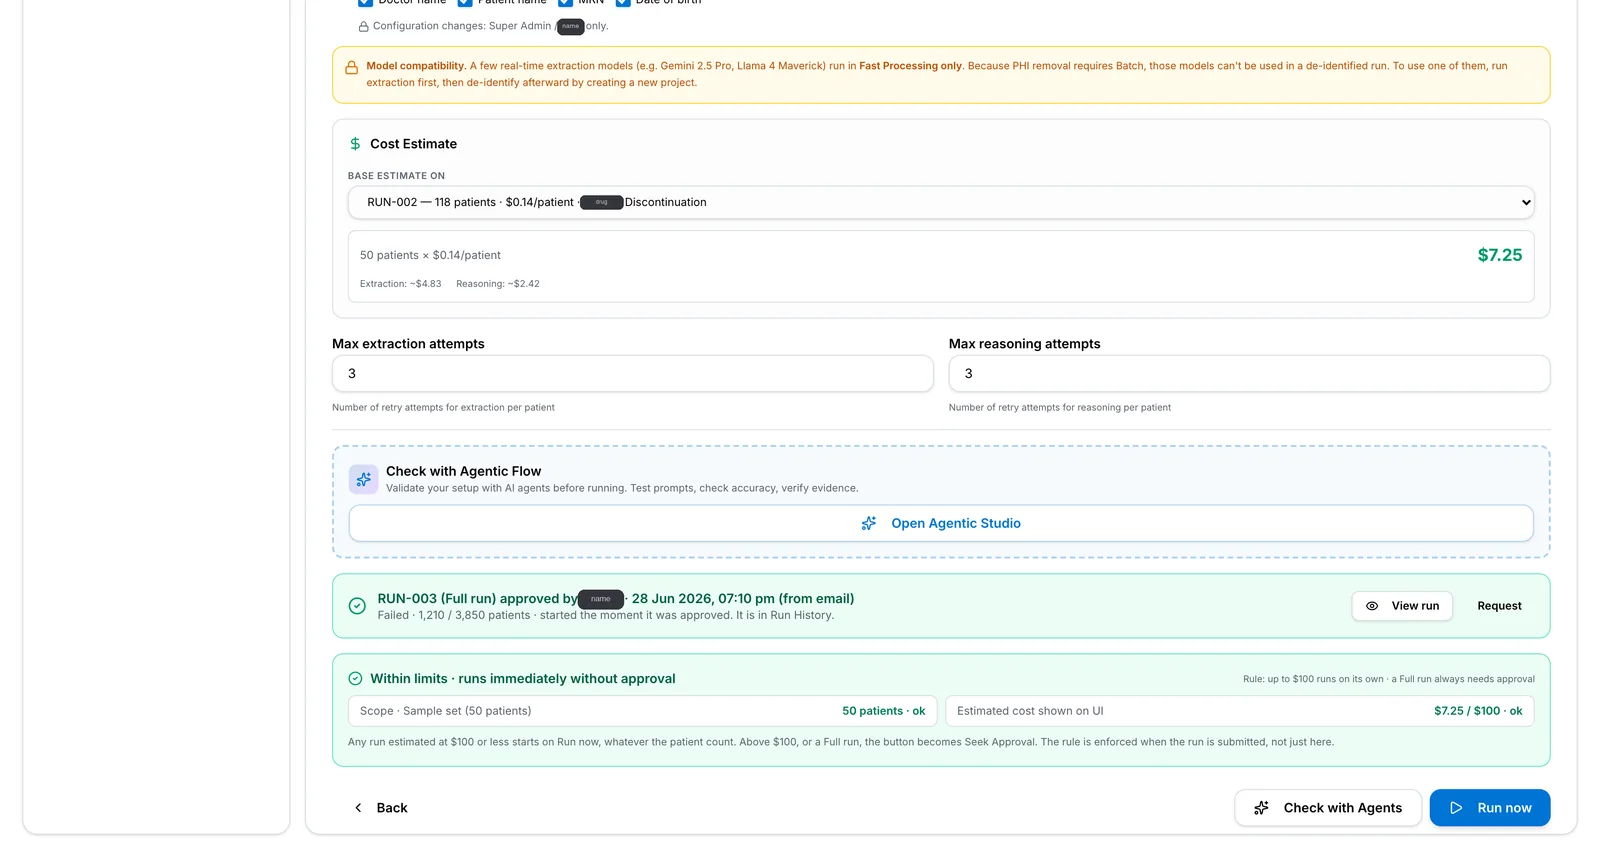Click the $7.25 total cost estimate
This screenshot has height=857, width=1600.
1500,255
